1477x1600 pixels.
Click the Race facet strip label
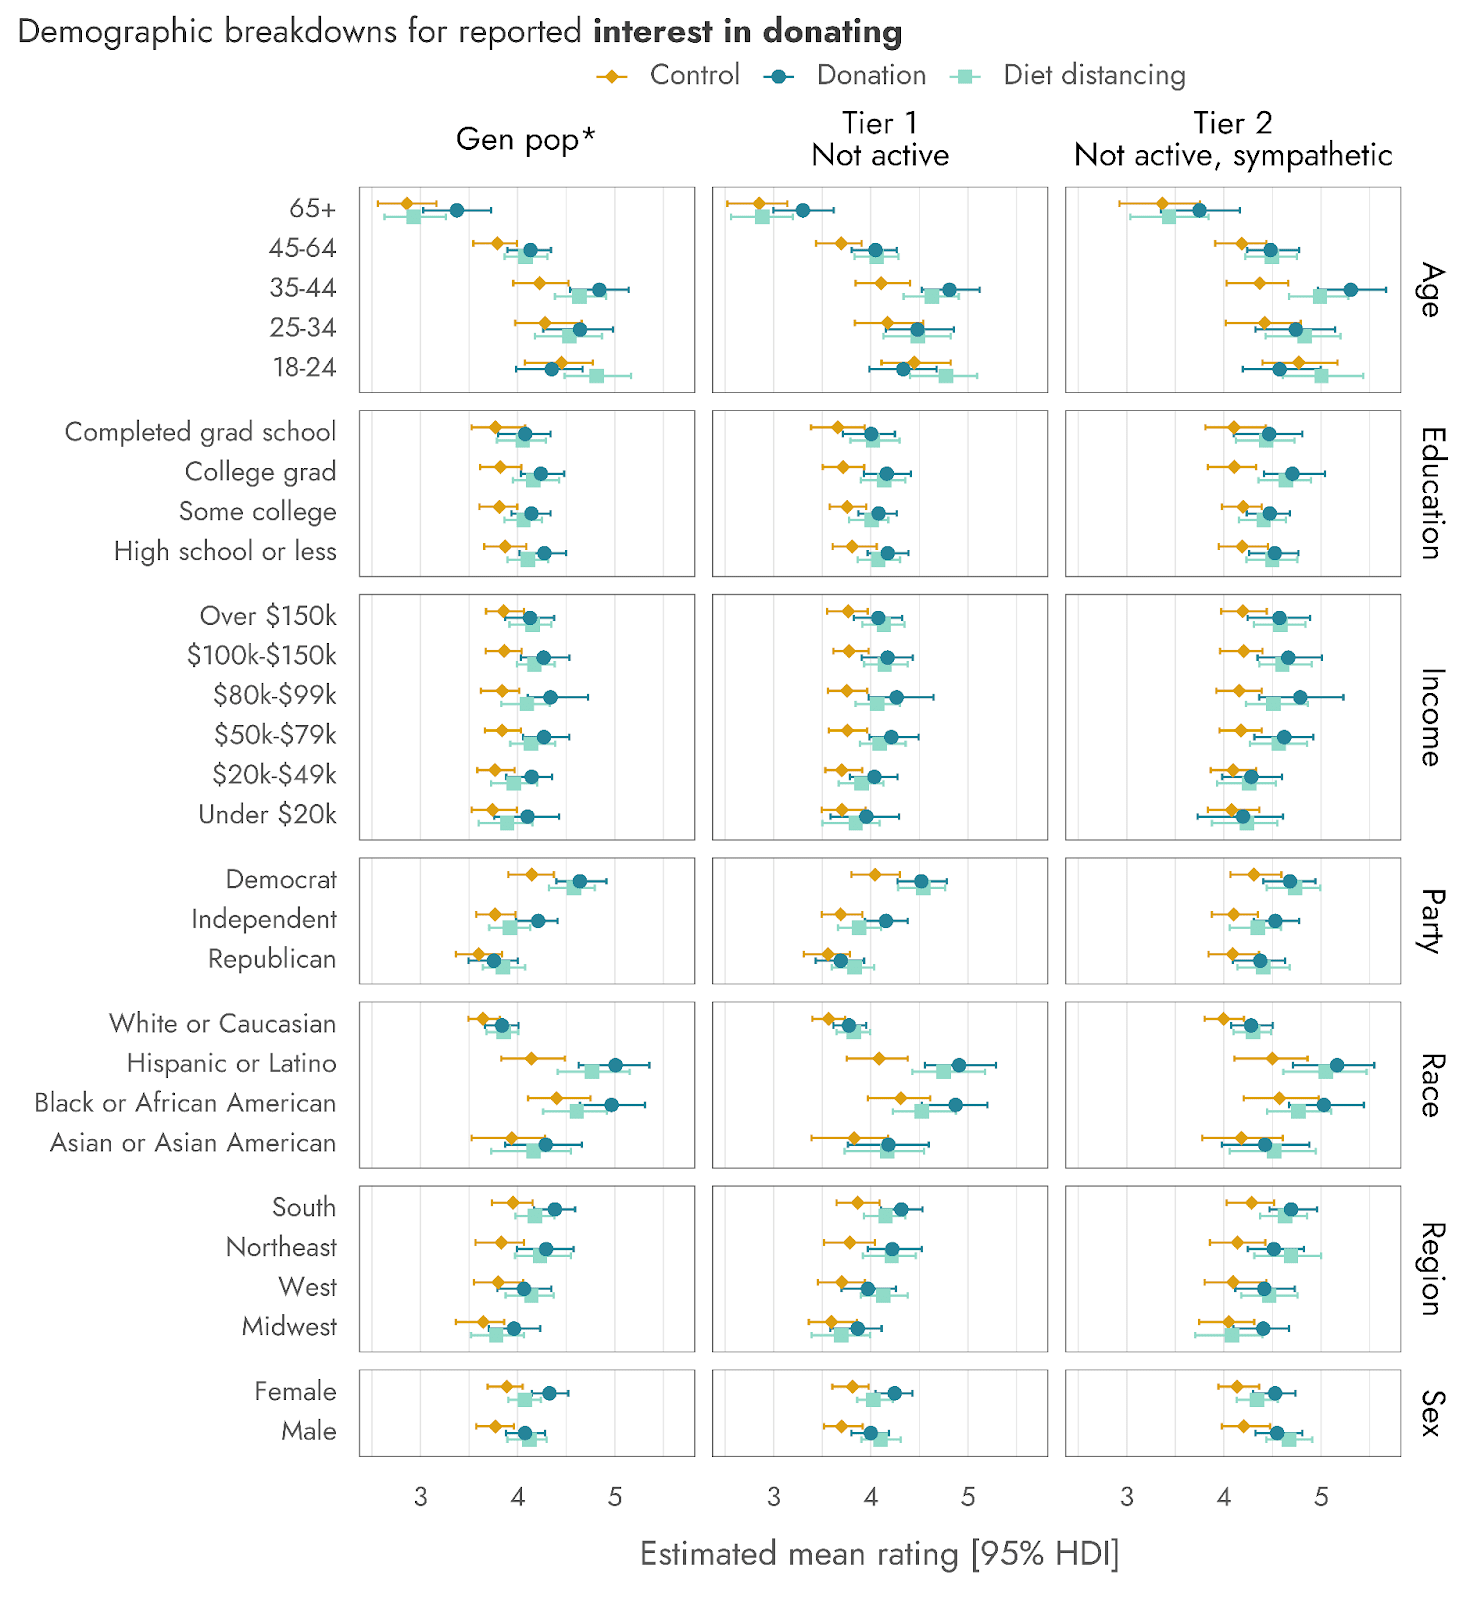click(1430, 1085)
